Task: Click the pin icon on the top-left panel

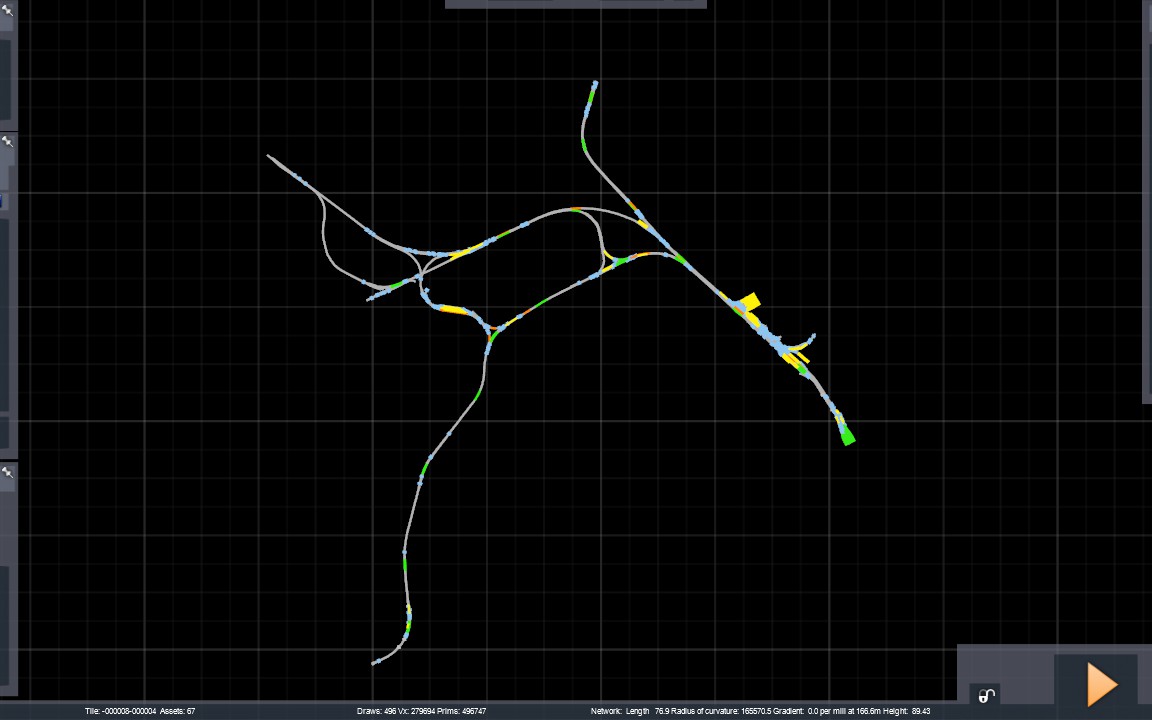Action: coord(7,10)
